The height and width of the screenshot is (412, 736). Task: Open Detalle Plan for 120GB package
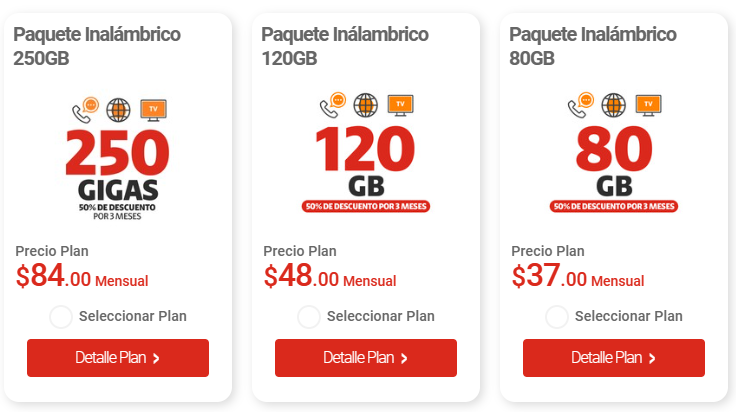(366, 358)
